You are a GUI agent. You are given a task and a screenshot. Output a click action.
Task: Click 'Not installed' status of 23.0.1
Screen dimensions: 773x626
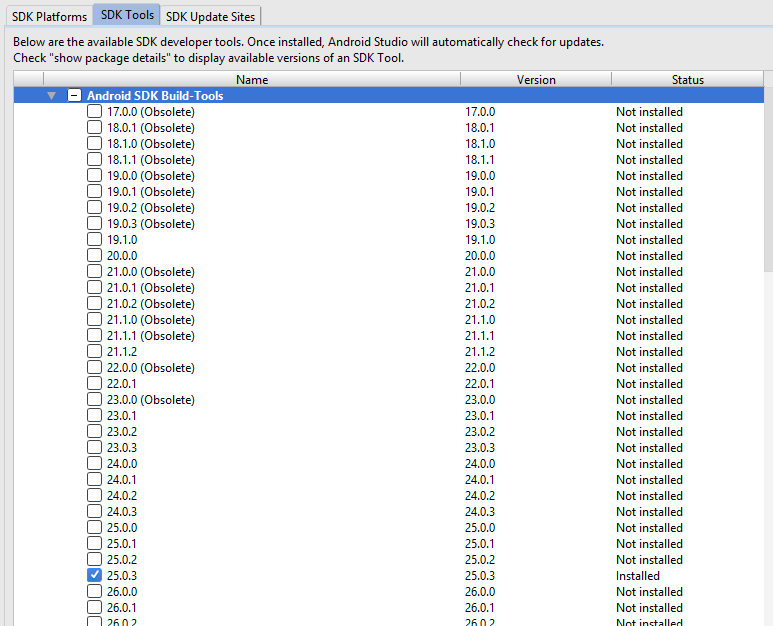(649, 416)
